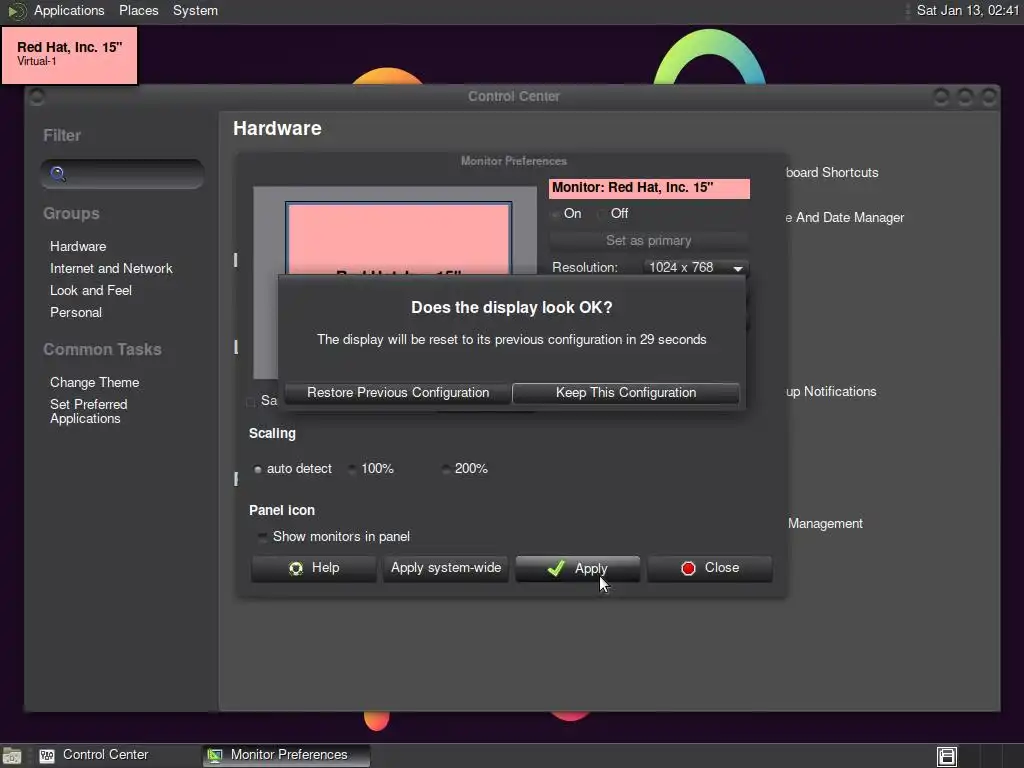Select Internet and Network group

(111, 268)
